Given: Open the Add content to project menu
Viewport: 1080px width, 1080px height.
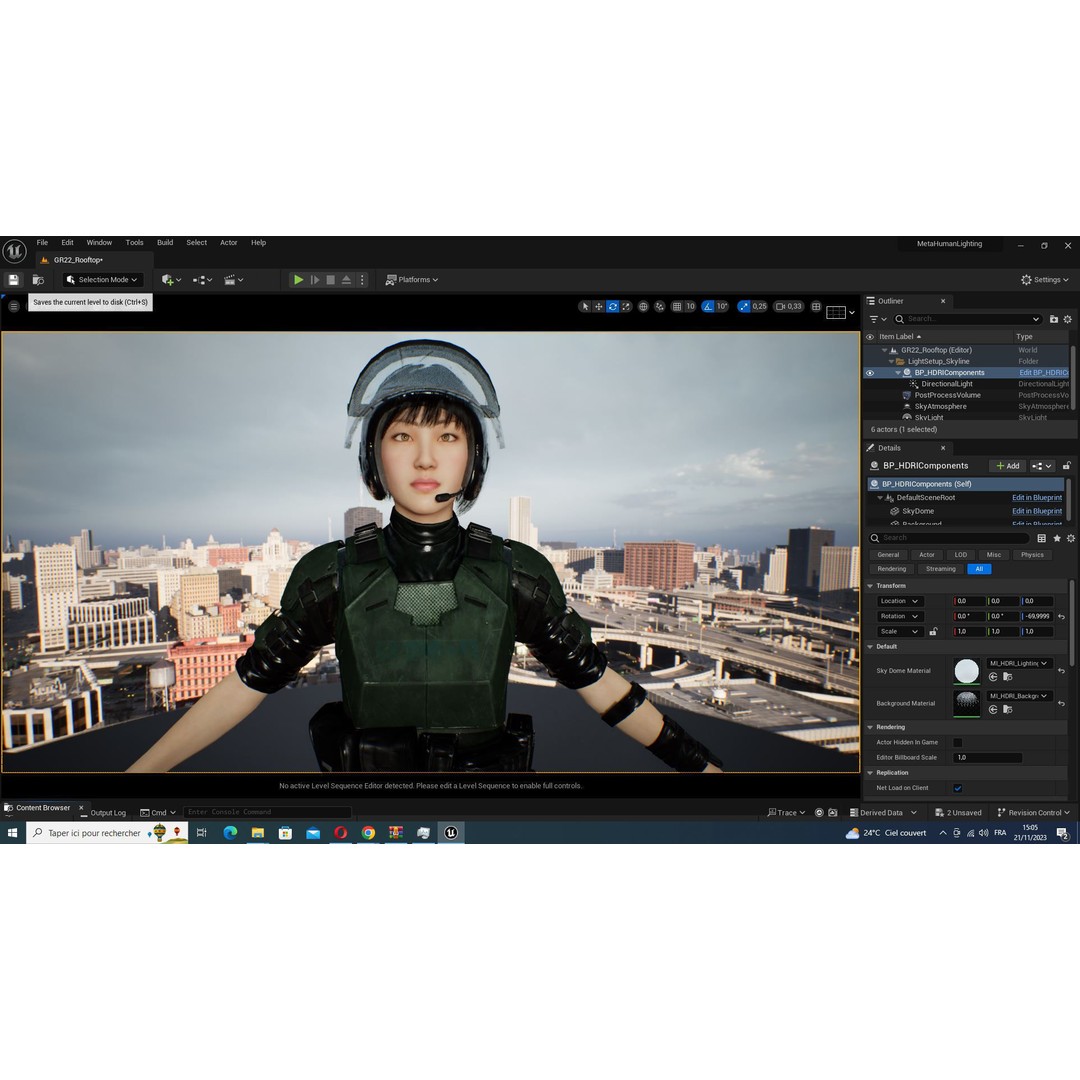Looking at the screenshot, I should (171, 280).
